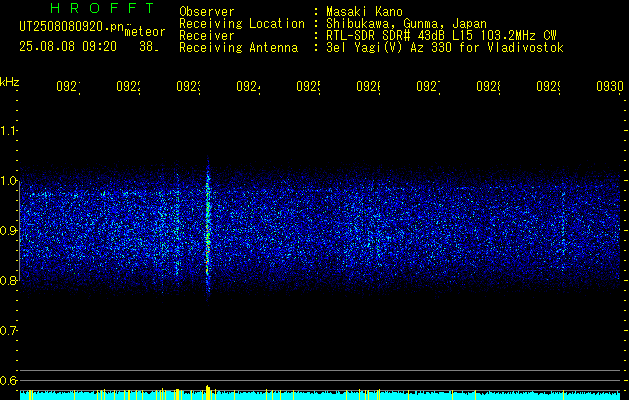Click the 0925 time axis marker
This screenshot has height=400, width=629.
[x=308, y=87]
